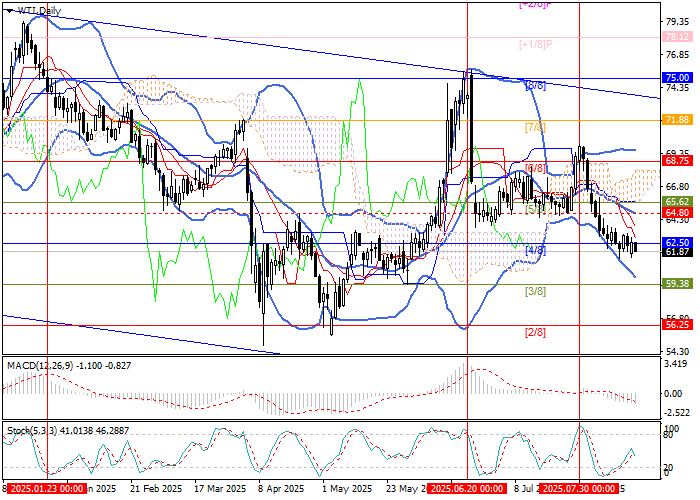Click the [2/8] Murrey level label

535,332
